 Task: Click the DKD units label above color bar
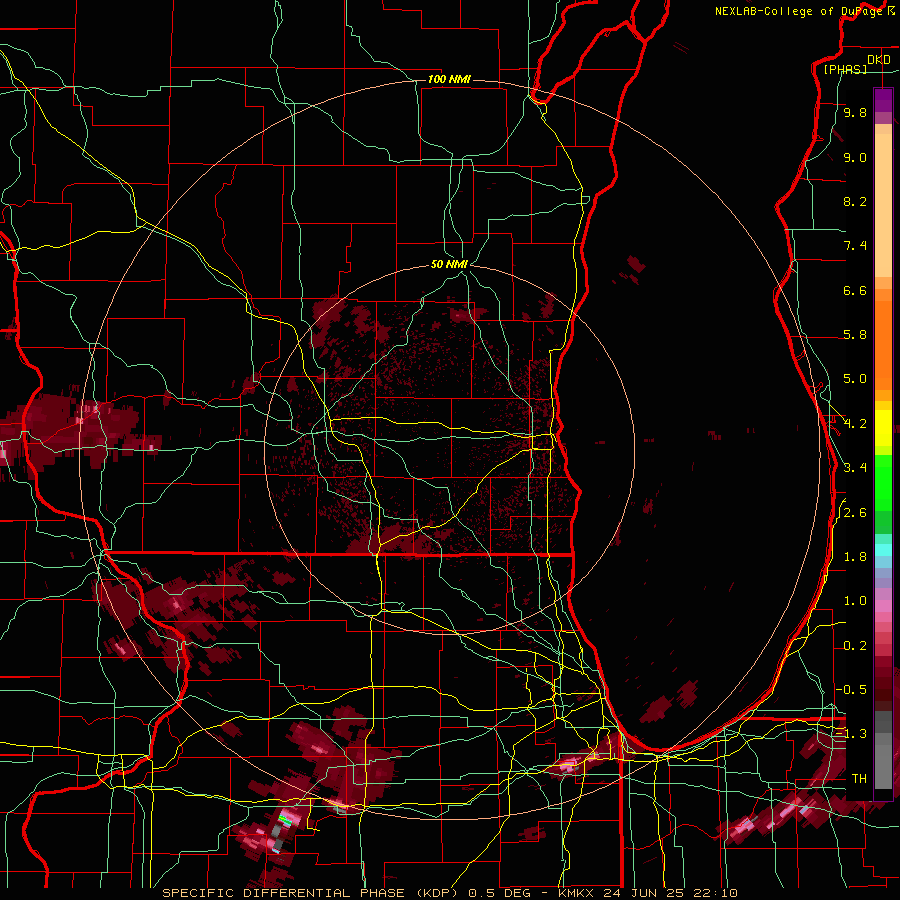click(x=879, y=60)
